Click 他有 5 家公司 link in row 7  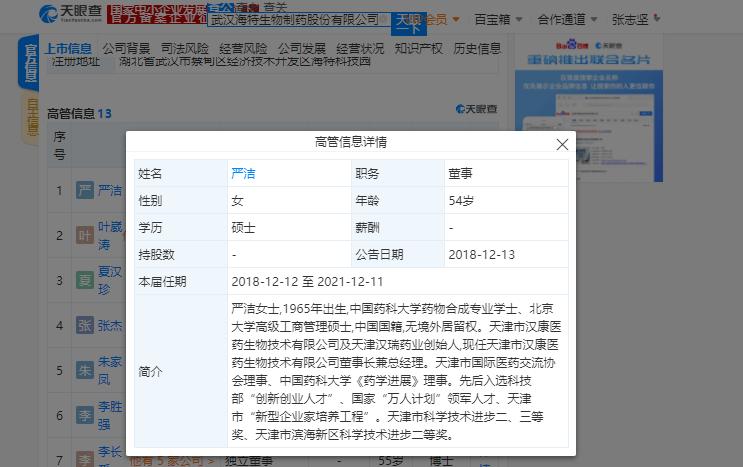point(172,460)
